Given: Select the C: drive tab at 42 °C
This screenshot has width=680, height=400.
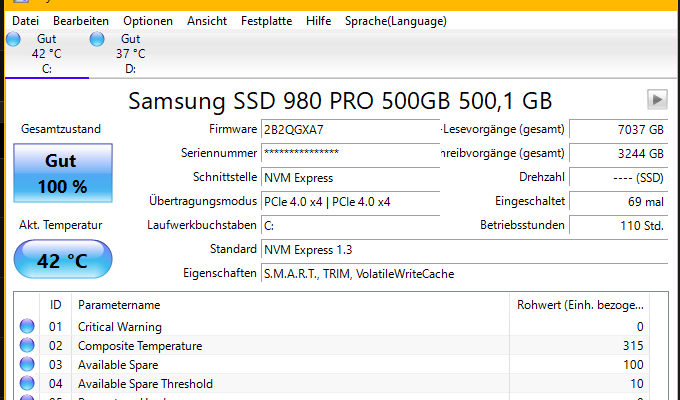Looking at the screenshot, I should click(x=47, y=53).
